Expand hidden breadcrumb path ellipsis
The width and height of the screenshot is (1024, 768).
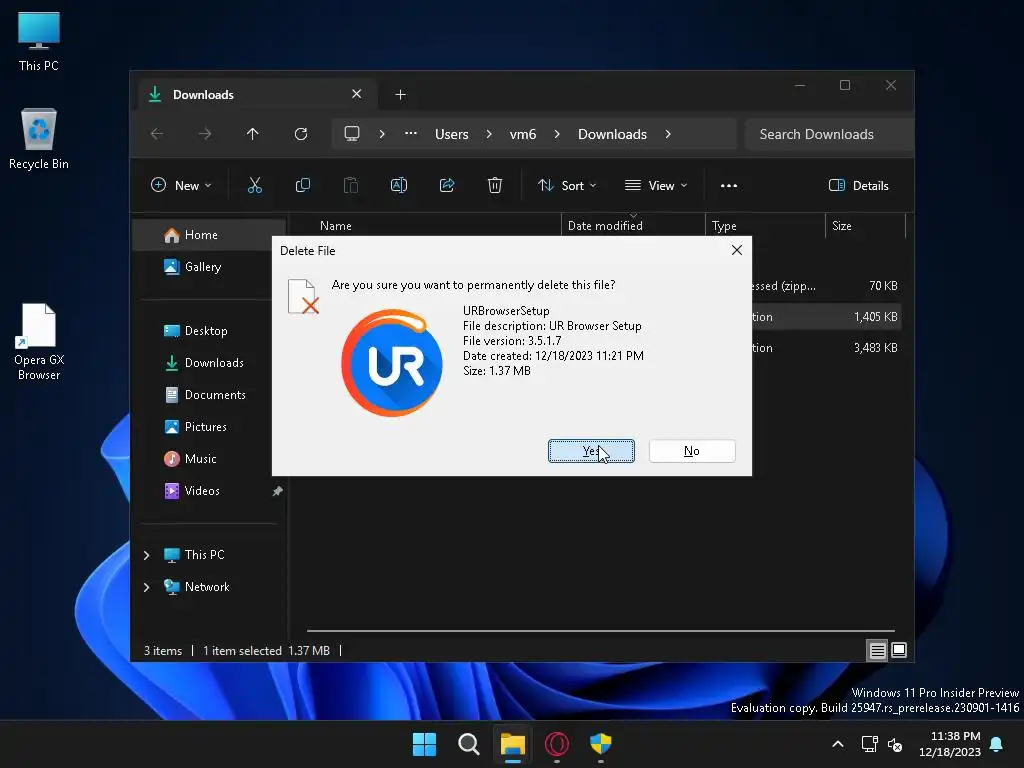click(411, 134)
